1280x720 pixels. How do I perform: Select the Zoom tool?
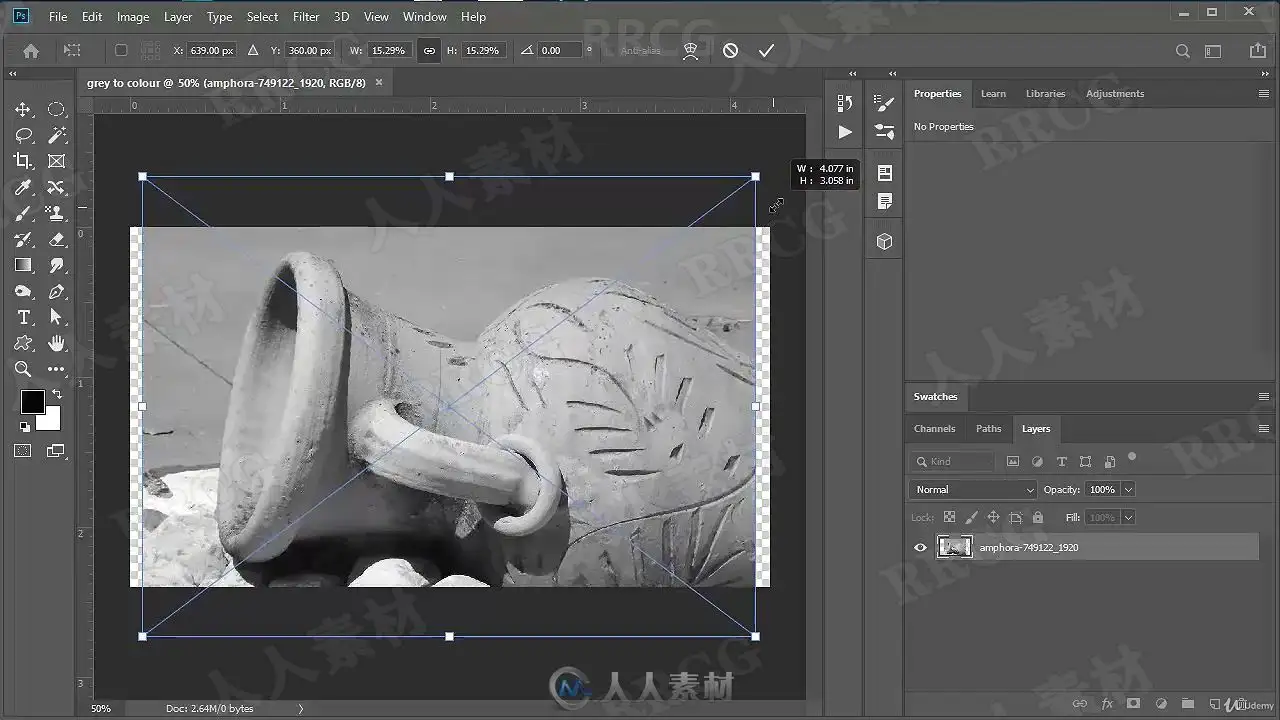pyautogui.click(x=23, y=369)
